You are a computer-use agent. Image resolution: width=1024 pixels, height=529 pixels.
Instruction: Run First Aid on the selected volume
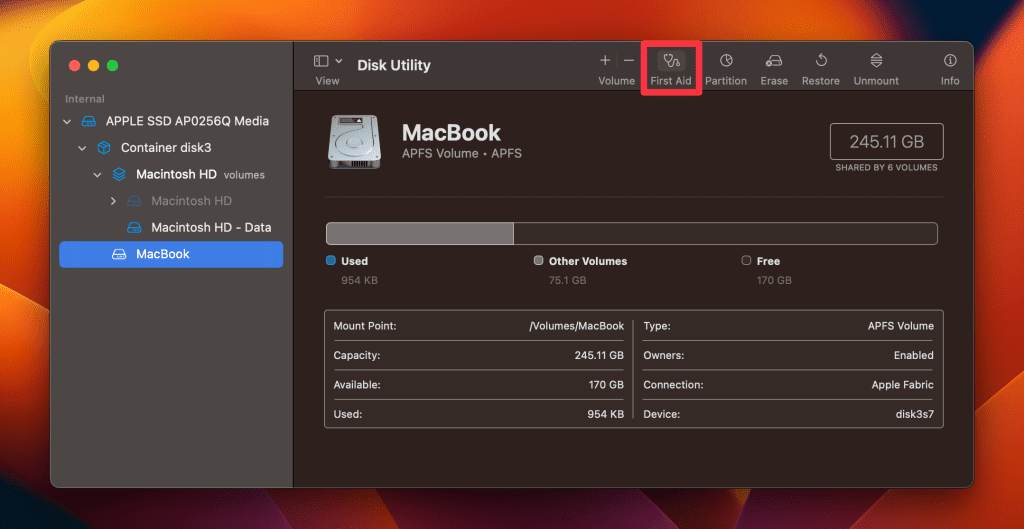coord(671,61)
